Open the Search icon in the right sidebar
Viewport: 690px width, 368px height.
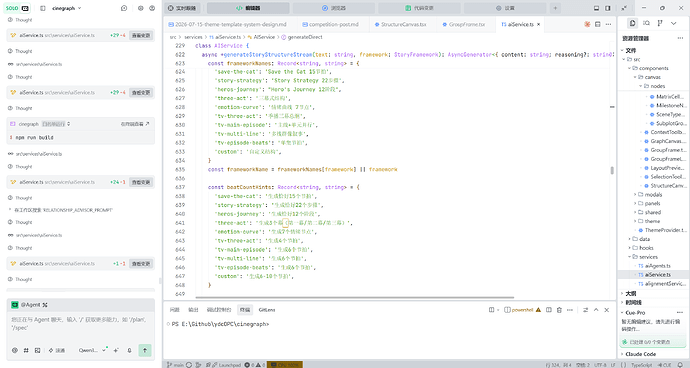[646, 23]
